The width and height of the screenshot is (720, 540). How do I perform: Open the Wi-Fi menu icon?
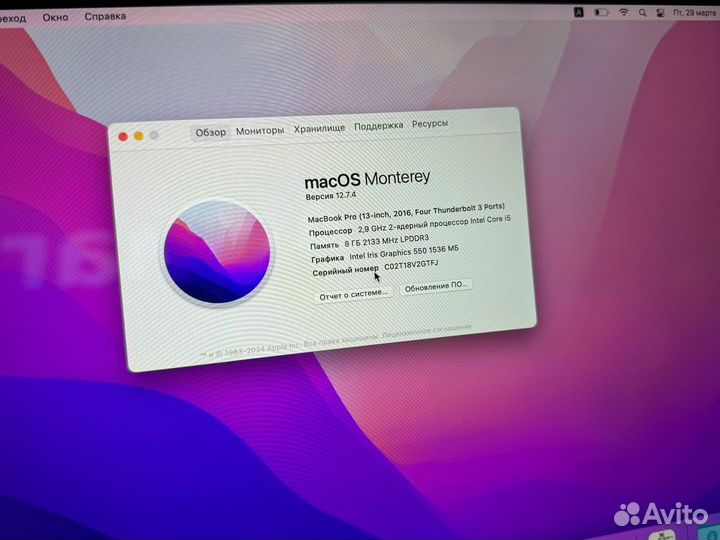(623, 13)
